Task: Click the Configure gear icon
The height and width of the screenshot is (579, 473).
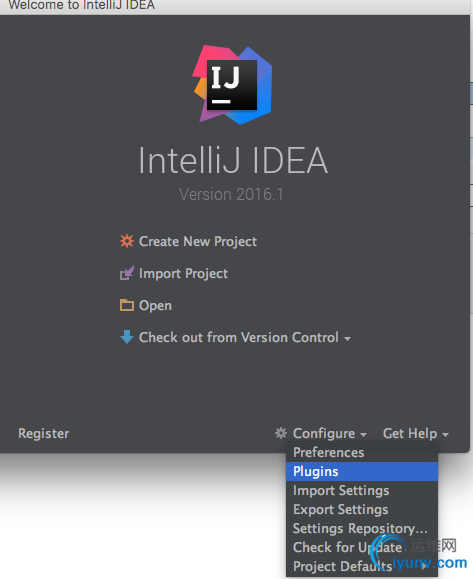Action: (281, 433)
